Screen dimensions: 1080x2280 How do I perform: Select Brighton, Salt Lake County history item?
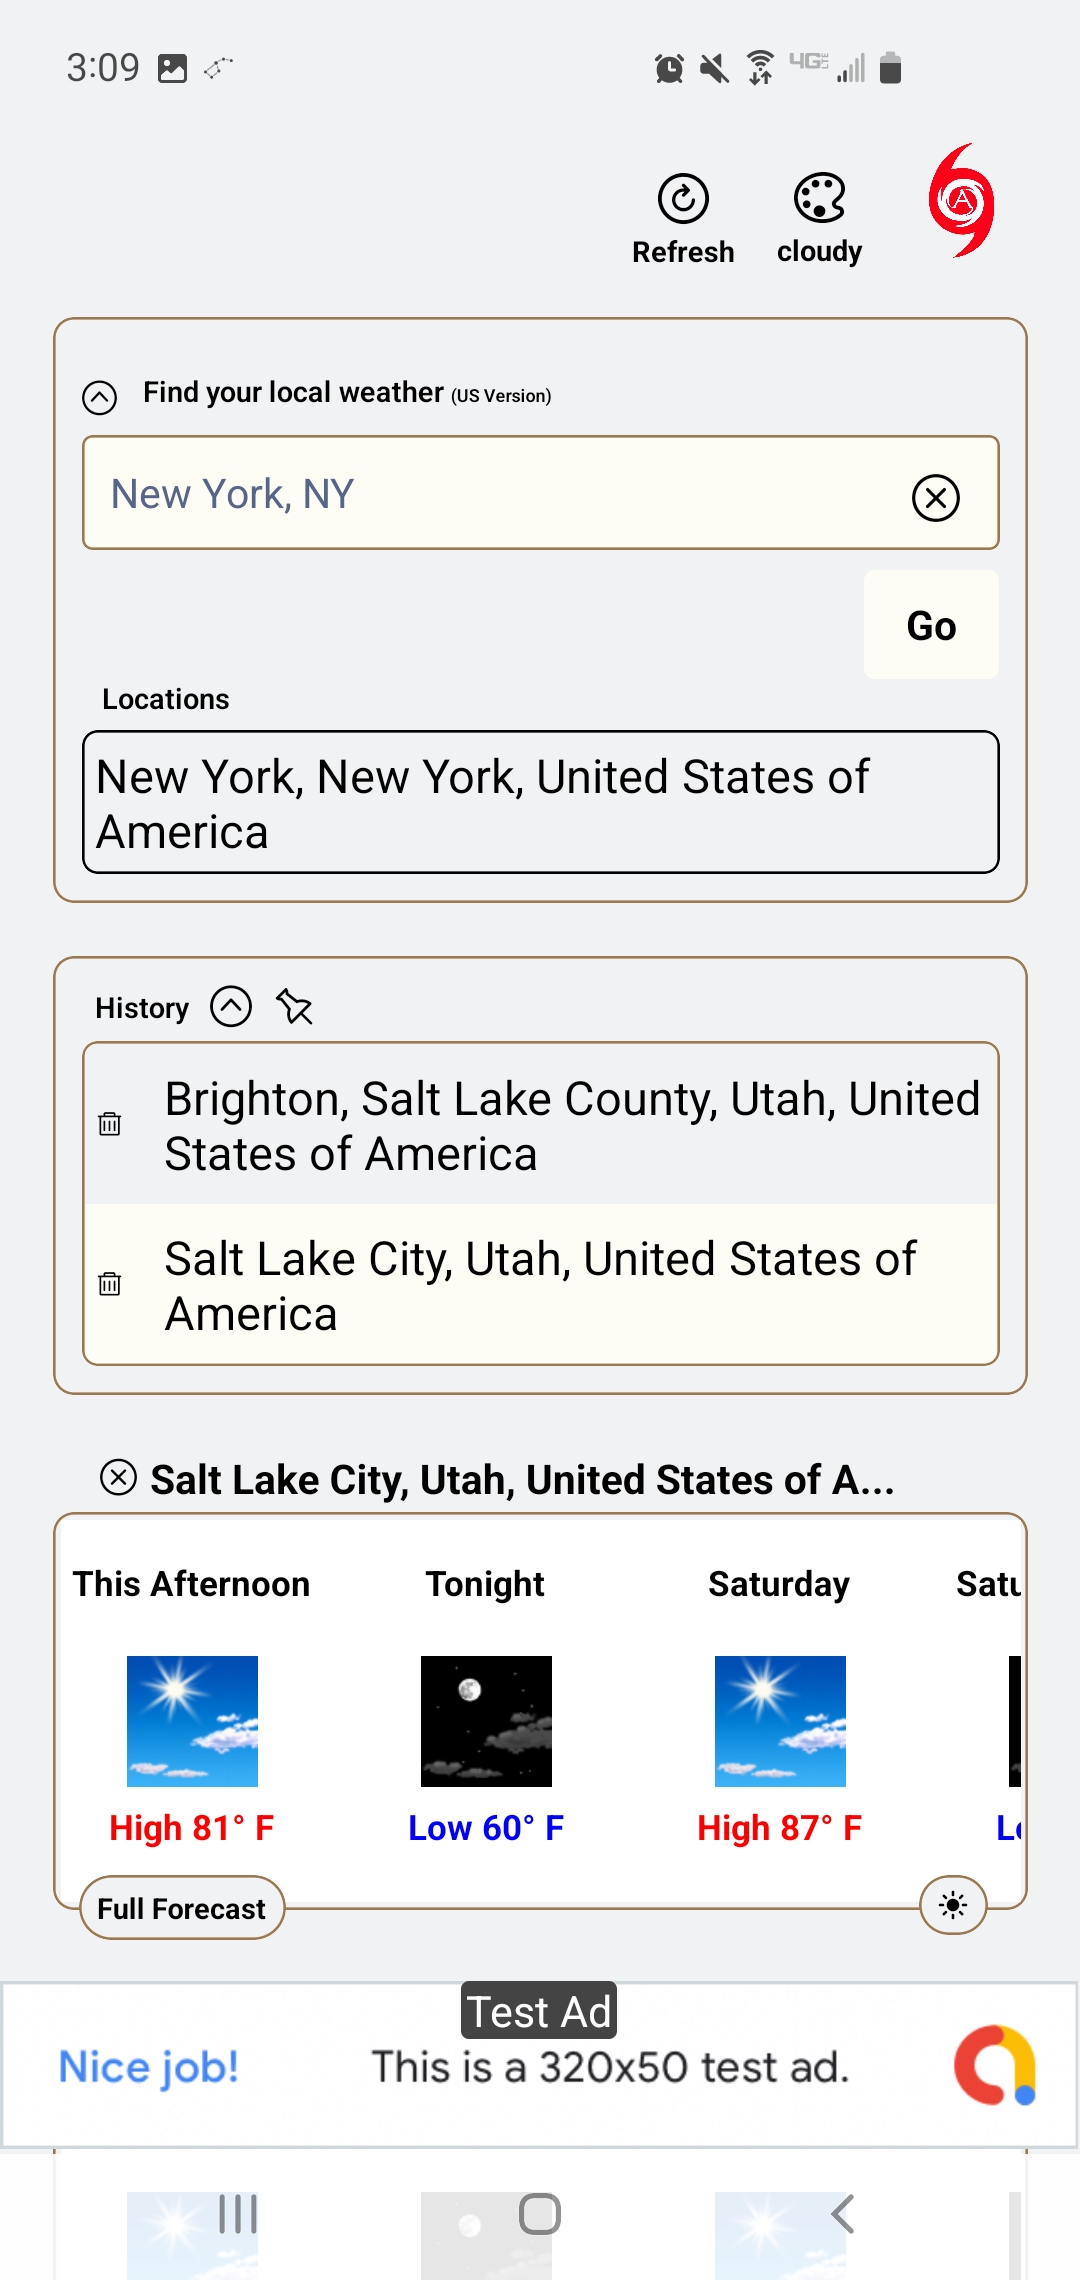(570, 1126)
